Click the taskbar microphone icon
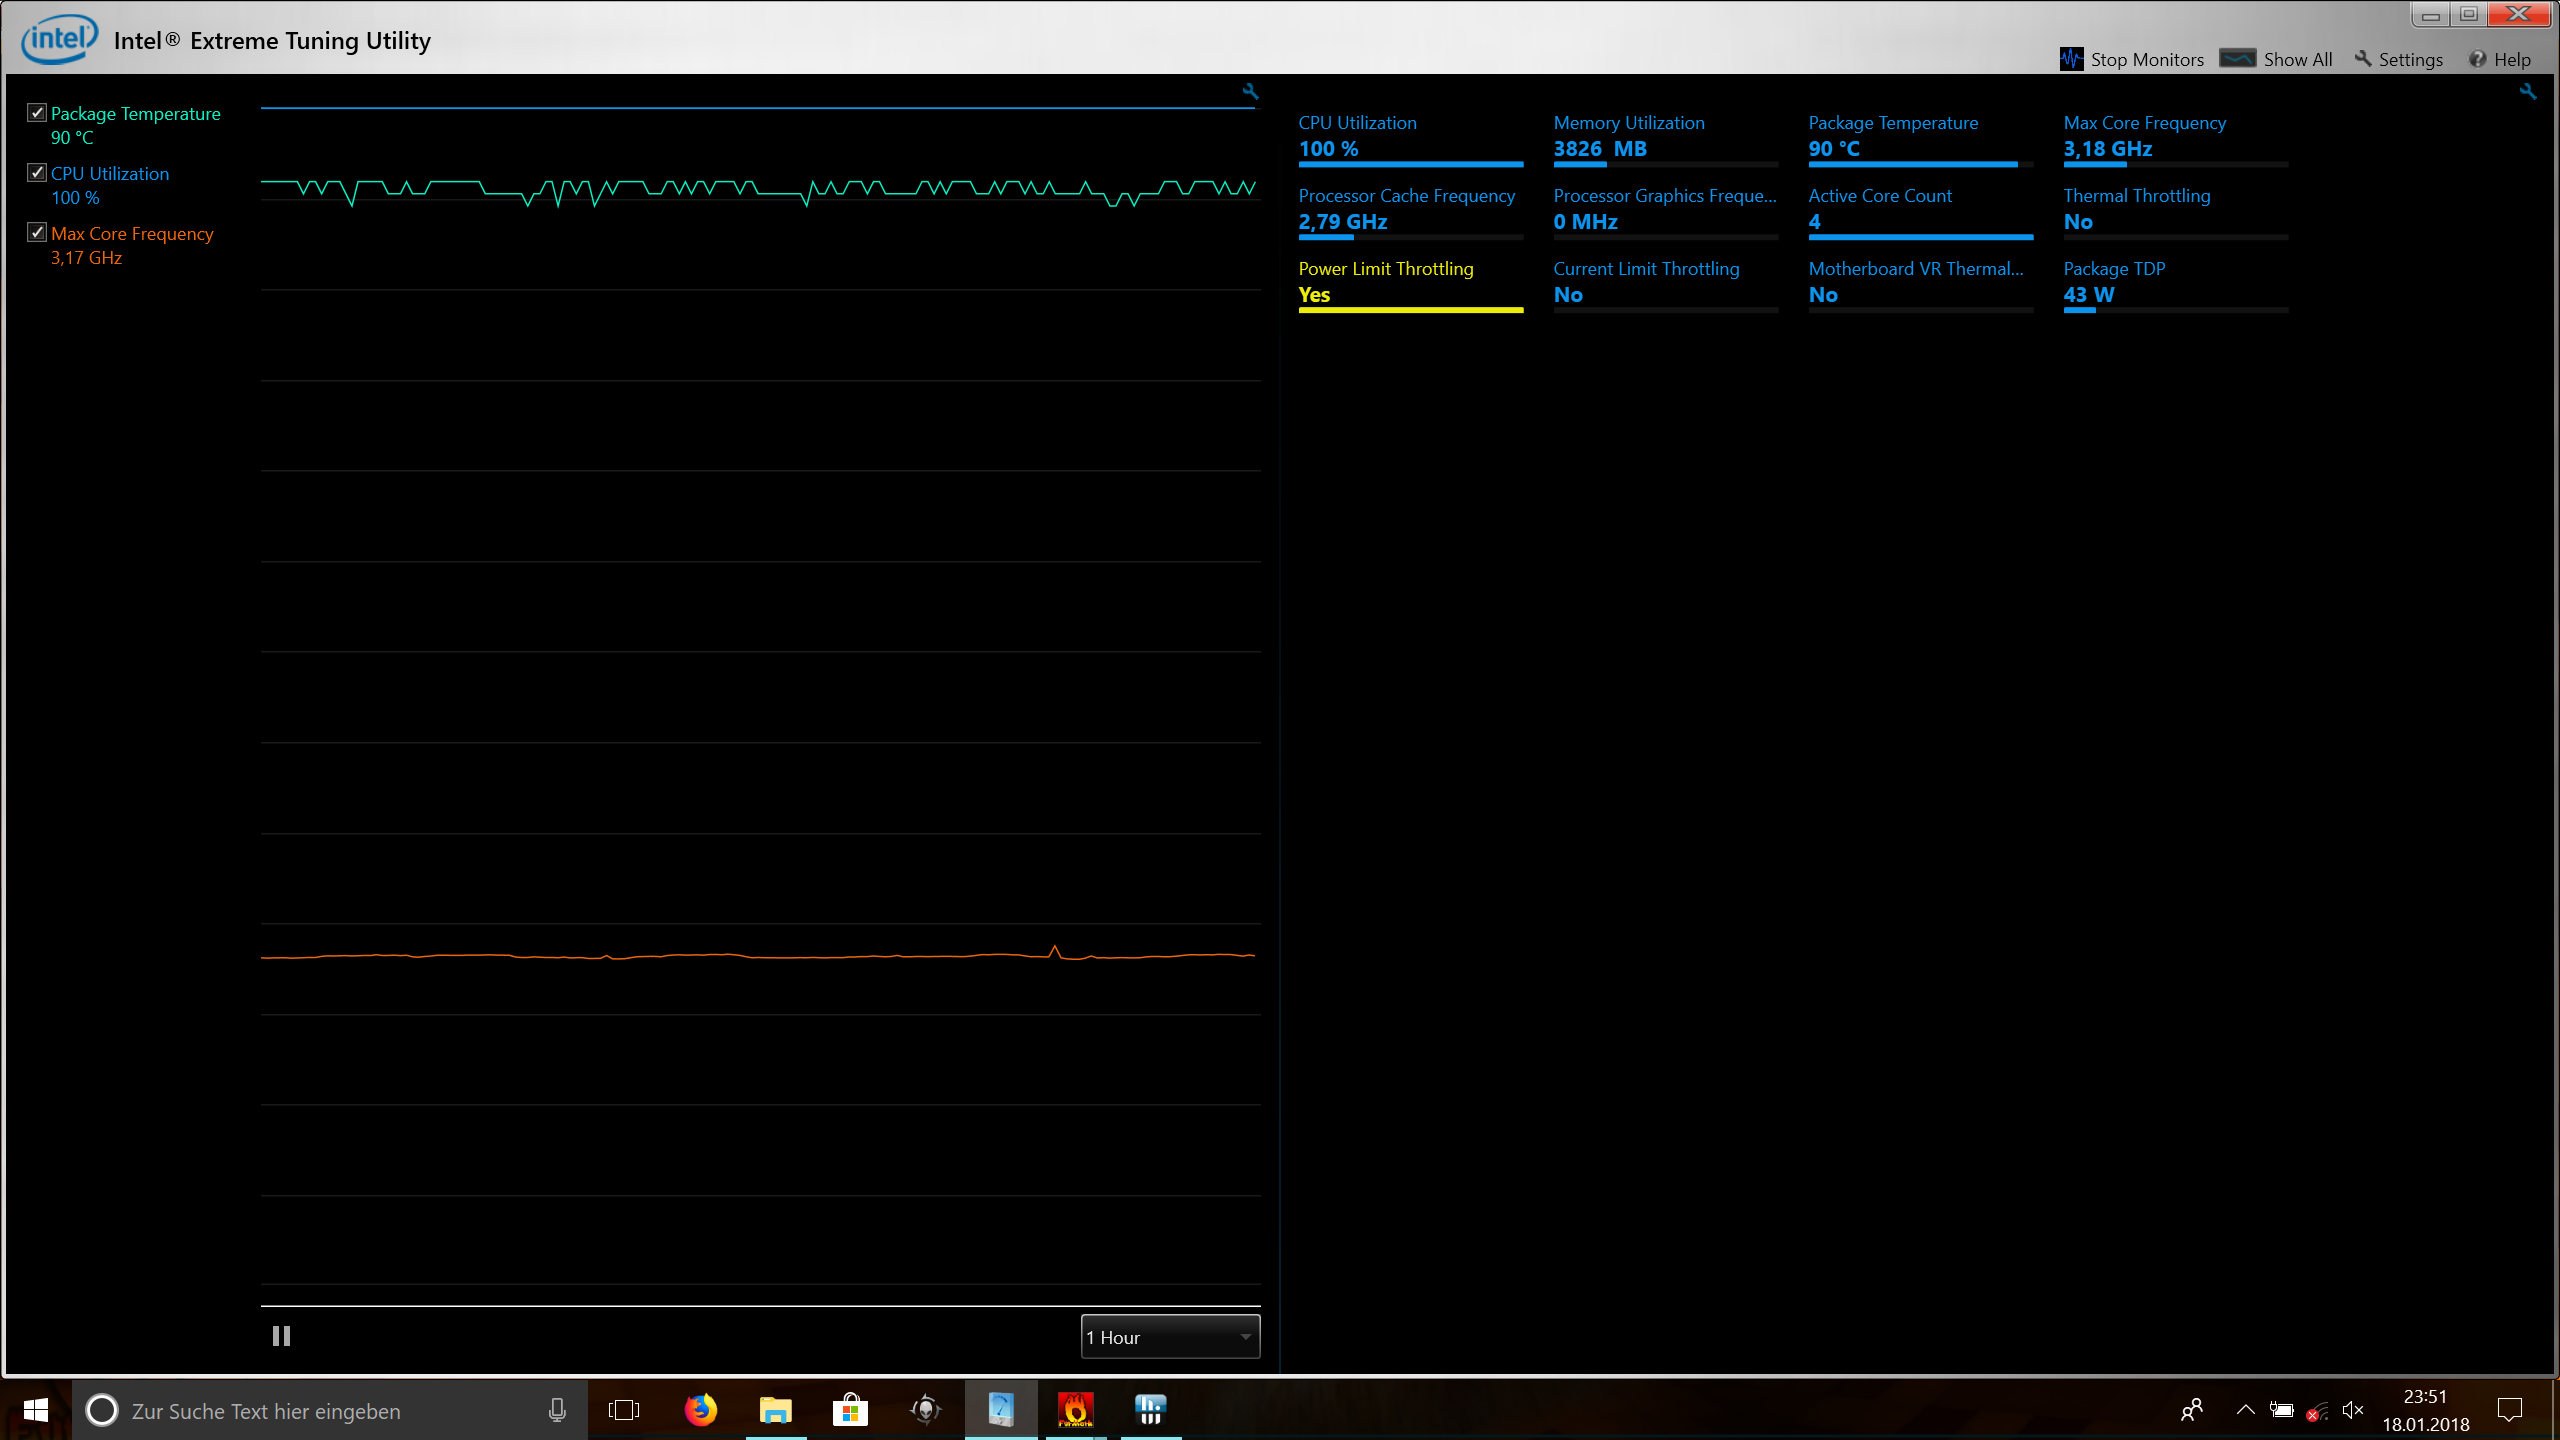Screen dimensions: 2560x1440 [x=557, y=1410]
